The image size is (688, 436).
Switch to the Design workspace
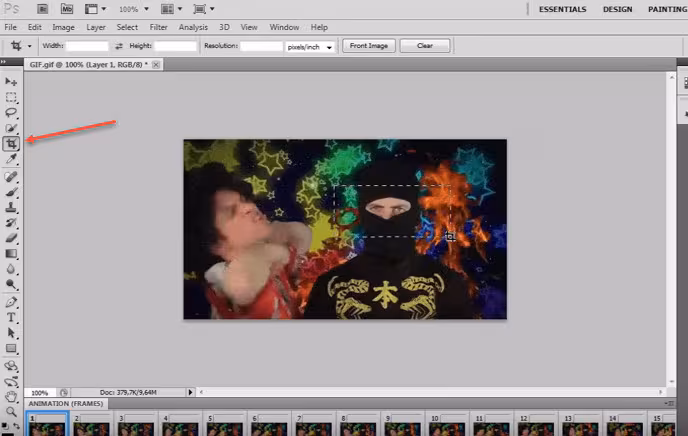click(617, 9)
